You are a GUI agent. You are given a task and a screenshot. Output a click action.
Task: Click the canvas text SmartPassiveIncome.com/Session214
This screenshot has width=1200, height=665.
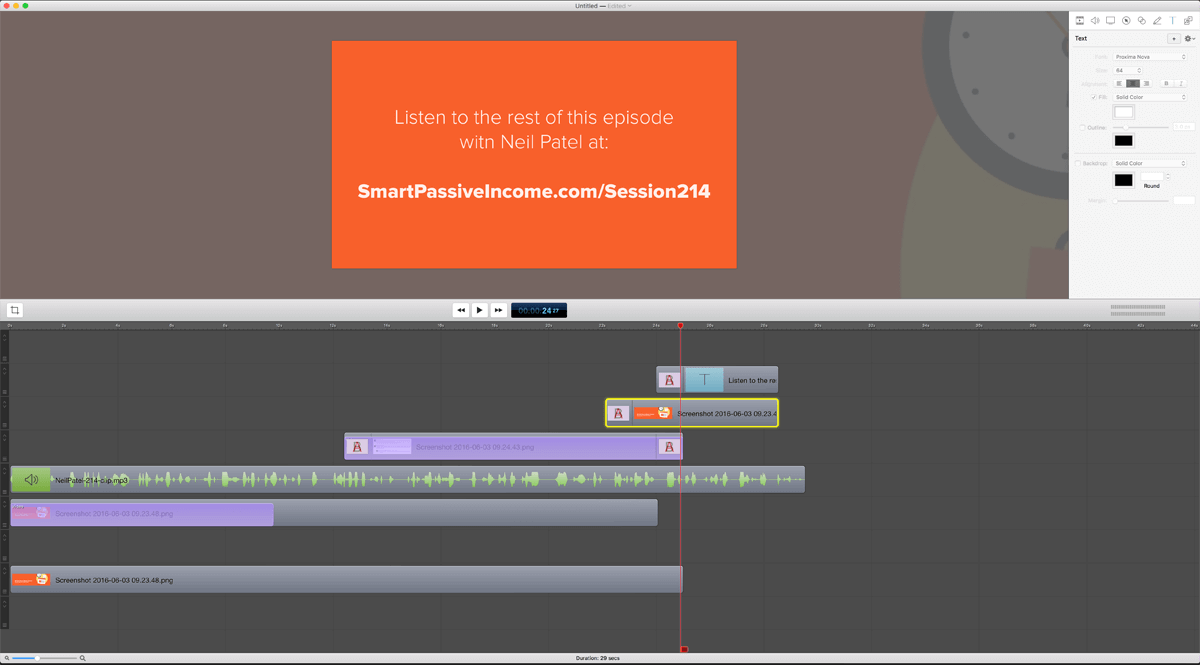pos(534,191)
